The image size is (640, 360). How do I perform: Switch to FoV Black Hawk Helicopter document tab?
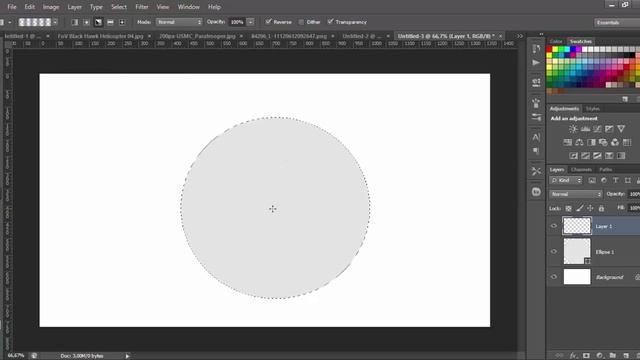click(100, 36)
